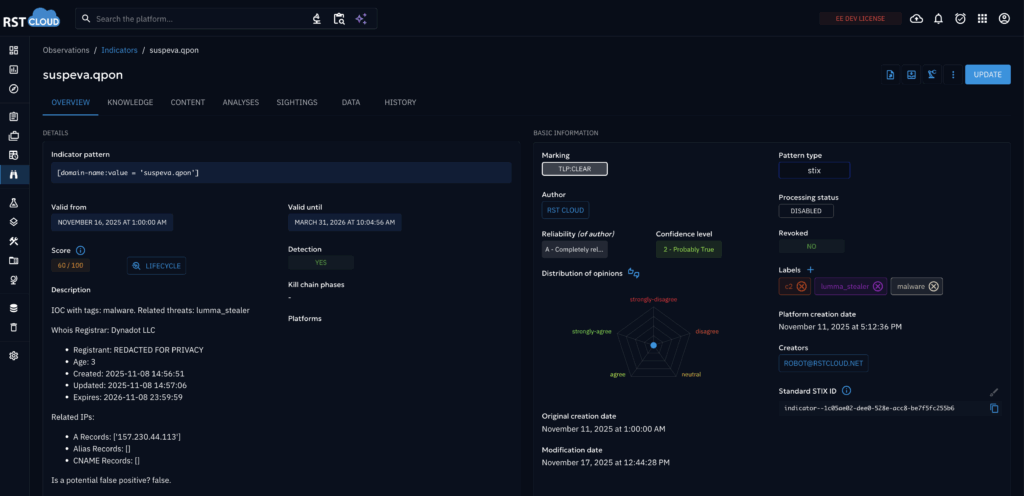The height and width of the screenshot is (496, 1024).
Task: Click the blue Update button
Action: pos(987,74)
